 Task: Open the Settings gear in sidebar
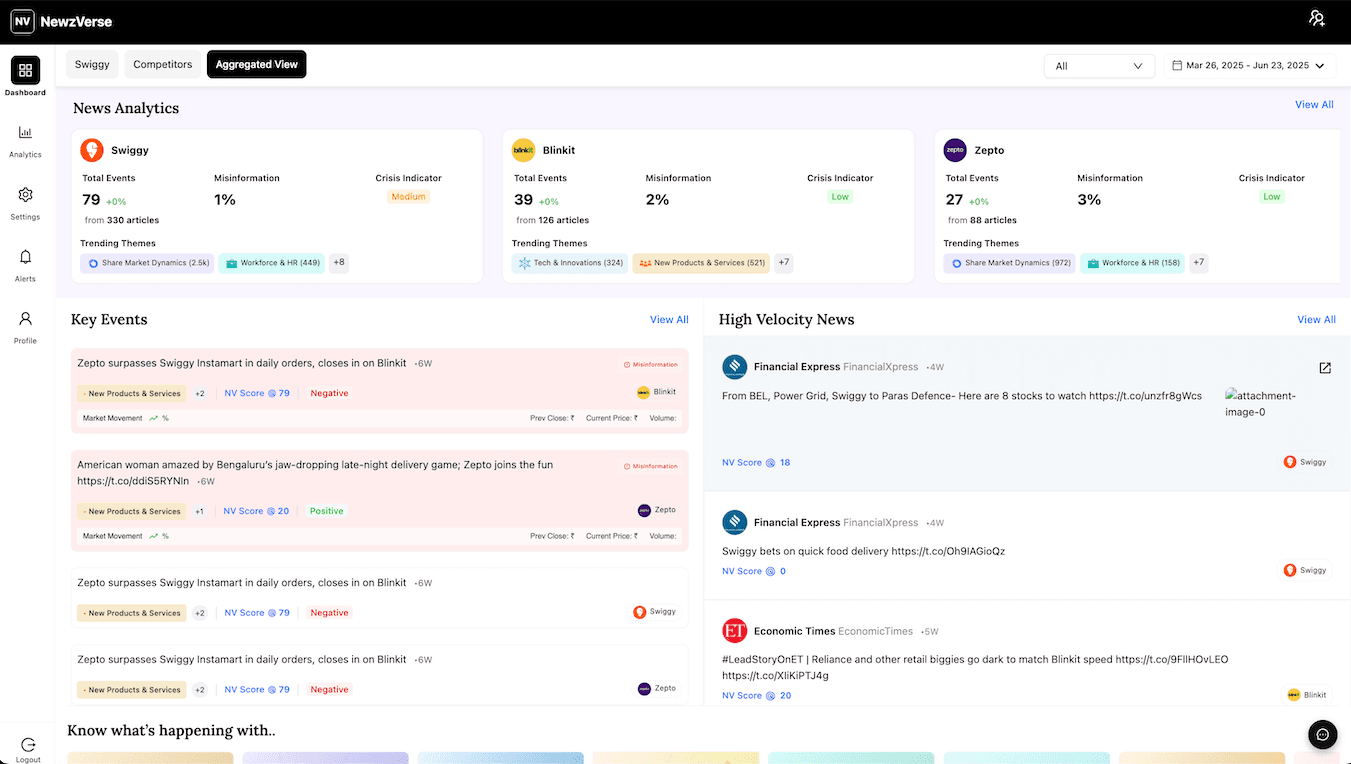tap(26, 195)
